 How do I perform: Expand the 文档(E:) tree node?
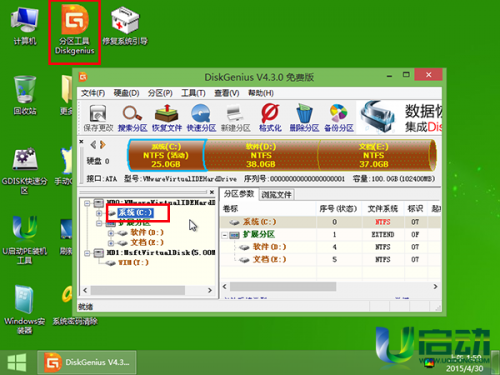pyautogui.click(x=111, y=243)
